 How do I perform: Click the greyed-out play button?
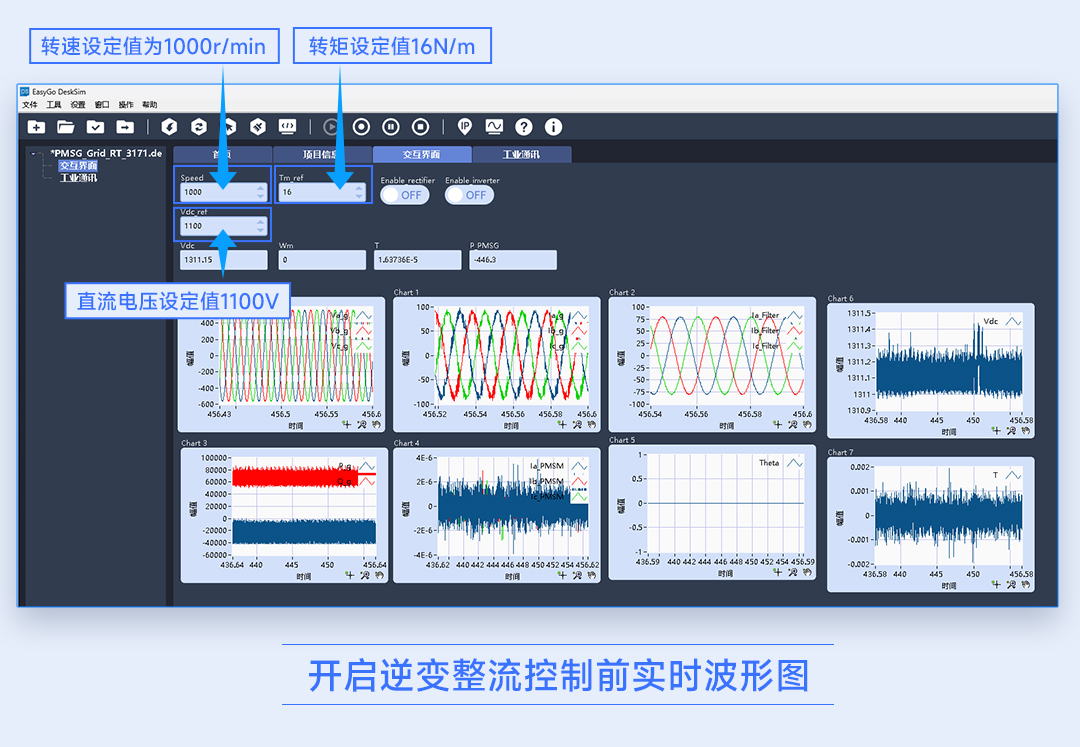coord(331,127)
